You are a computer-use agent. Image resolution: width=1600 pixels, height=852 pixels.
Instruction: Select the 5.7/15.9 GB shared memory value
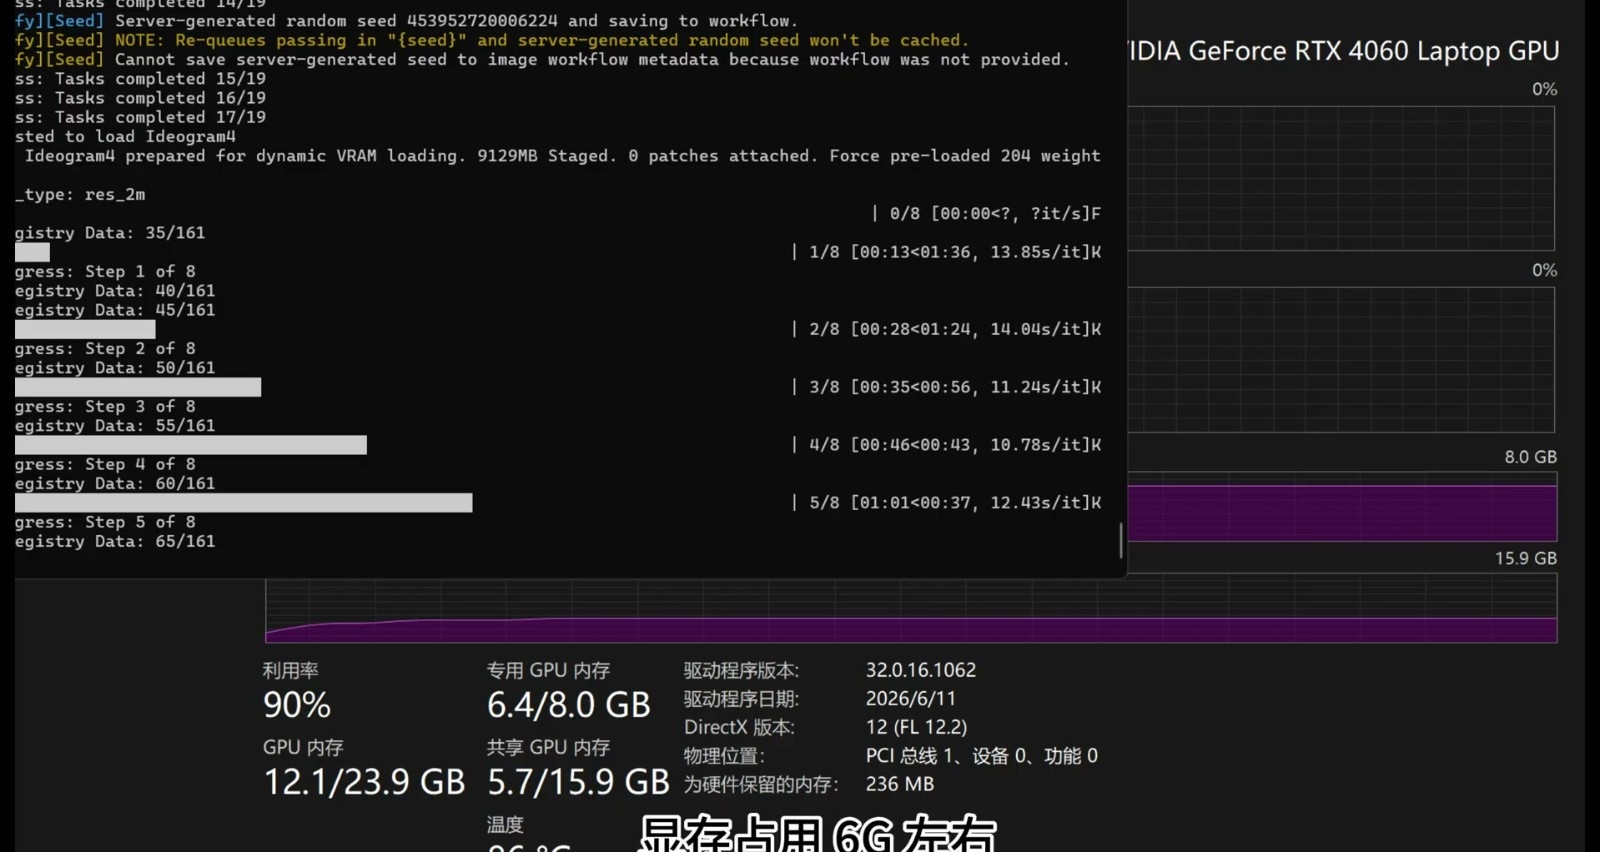578,782
